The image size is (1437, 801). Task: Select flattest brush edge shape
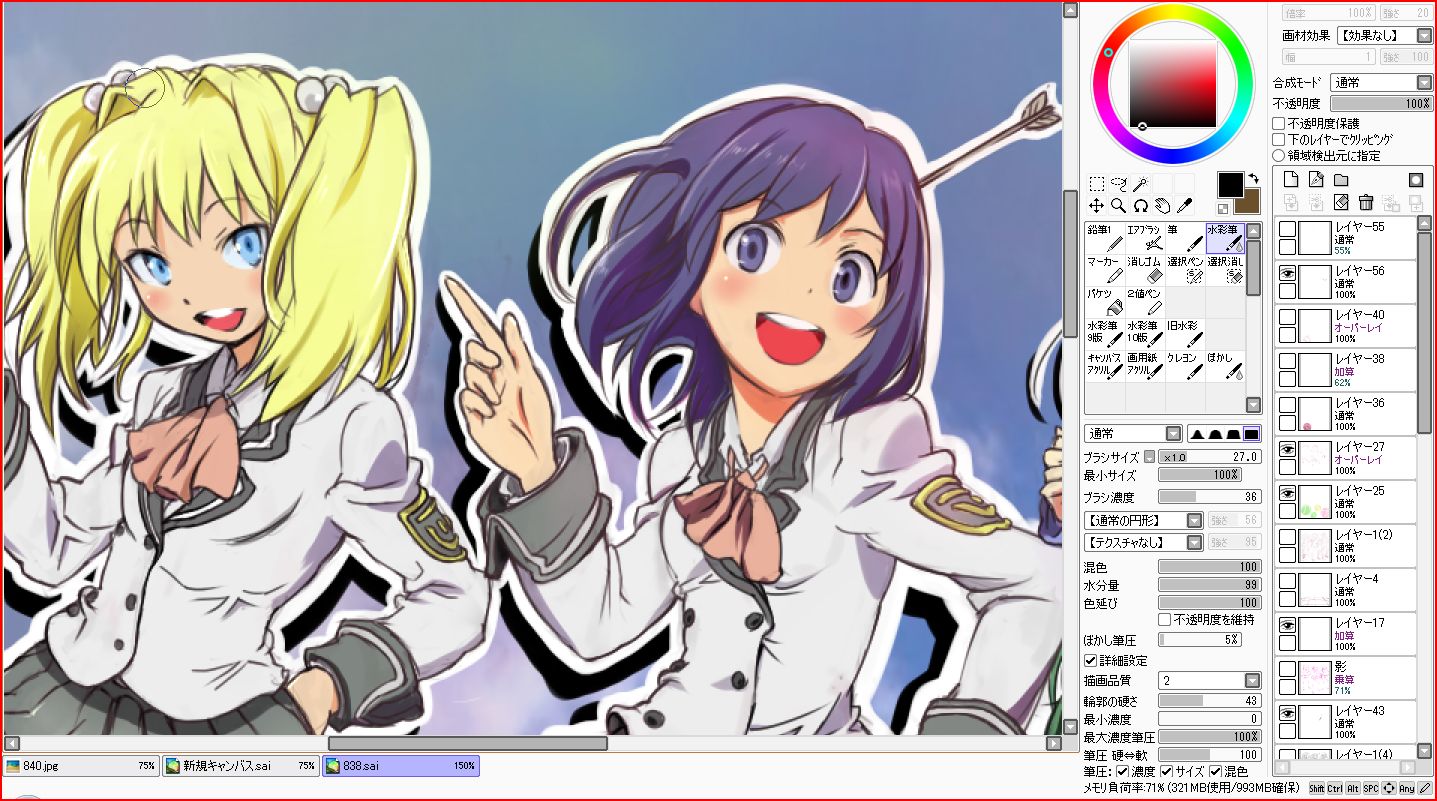pyautogui.click(x=1251, y=434)
